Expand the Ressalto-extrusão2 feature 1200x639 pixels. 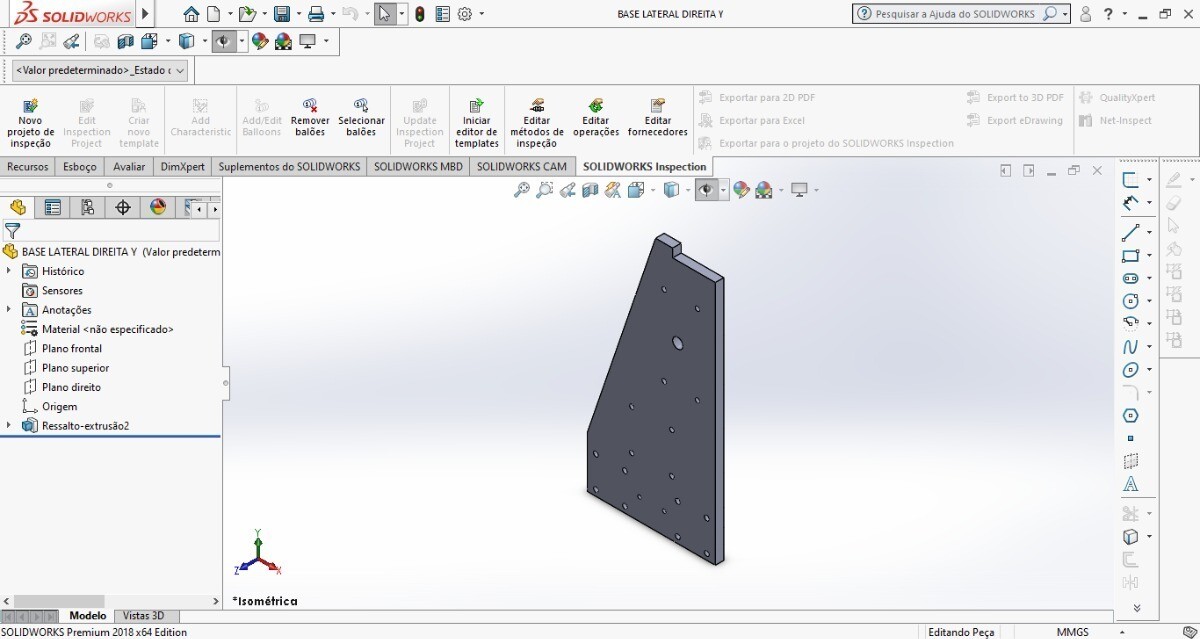(x=9, y=426)
